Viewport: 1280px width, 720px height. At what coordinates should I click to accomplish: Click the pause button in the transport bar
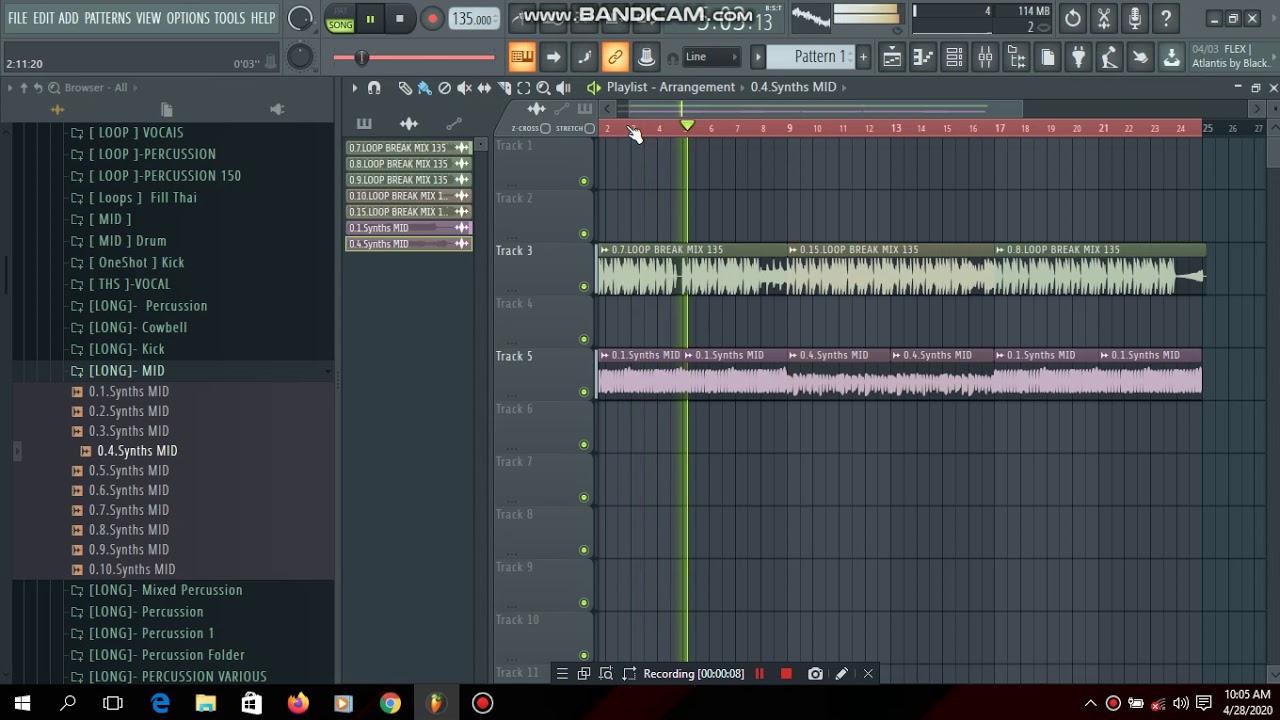[x=370, y=19]
